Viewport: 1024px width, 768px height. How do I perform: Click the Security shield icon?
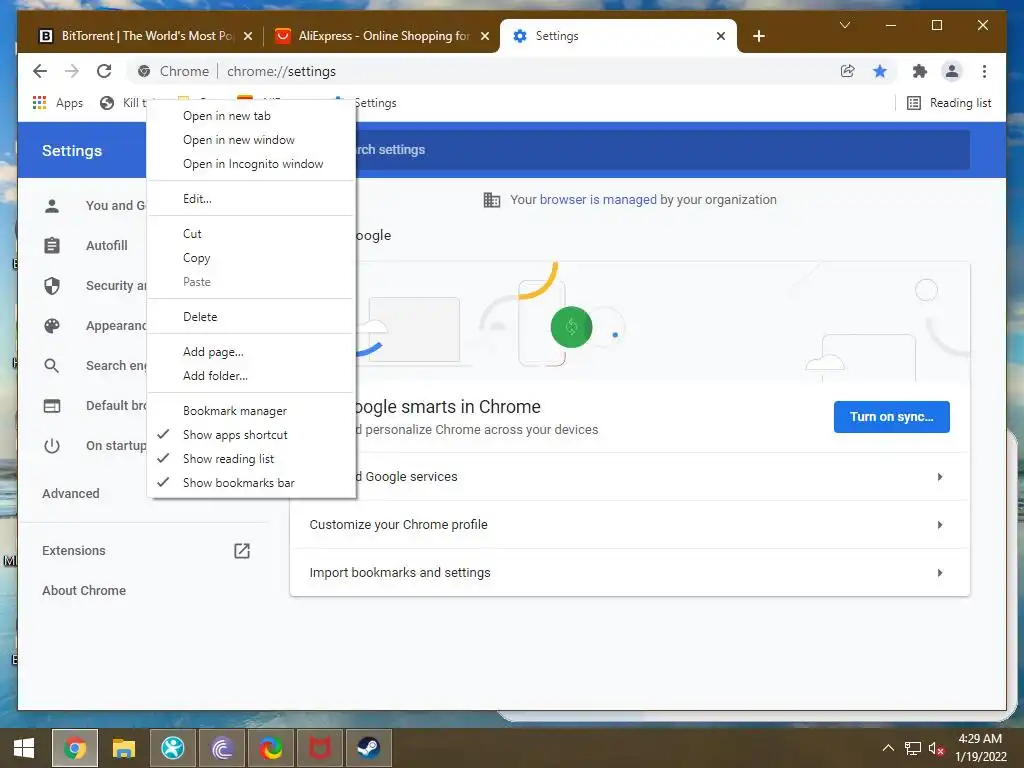click(52, 285)
